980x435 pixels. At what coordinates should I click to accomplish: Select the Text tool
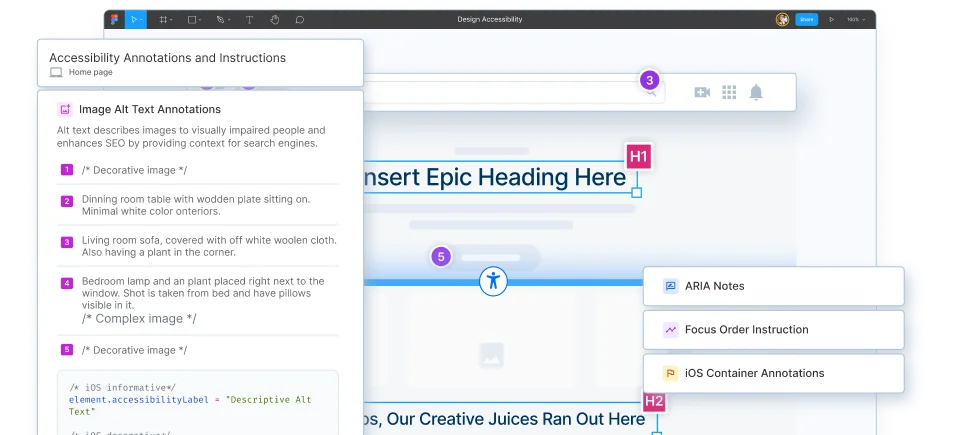click(x=249, y=19)
